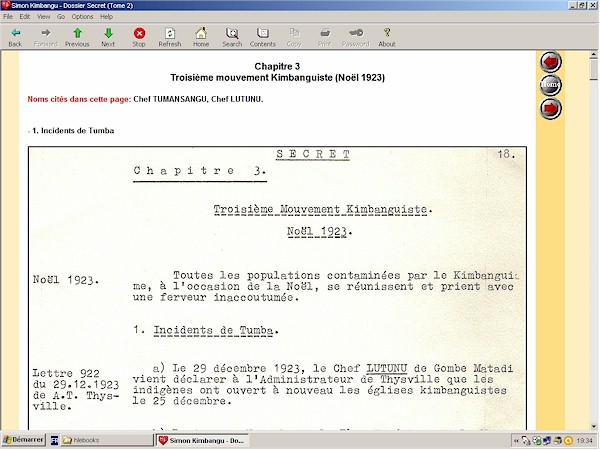The width and height of the screenshot is (600, 450).
Task: Click the red right-arrow navigation button
Action: [x=551, y=108]
